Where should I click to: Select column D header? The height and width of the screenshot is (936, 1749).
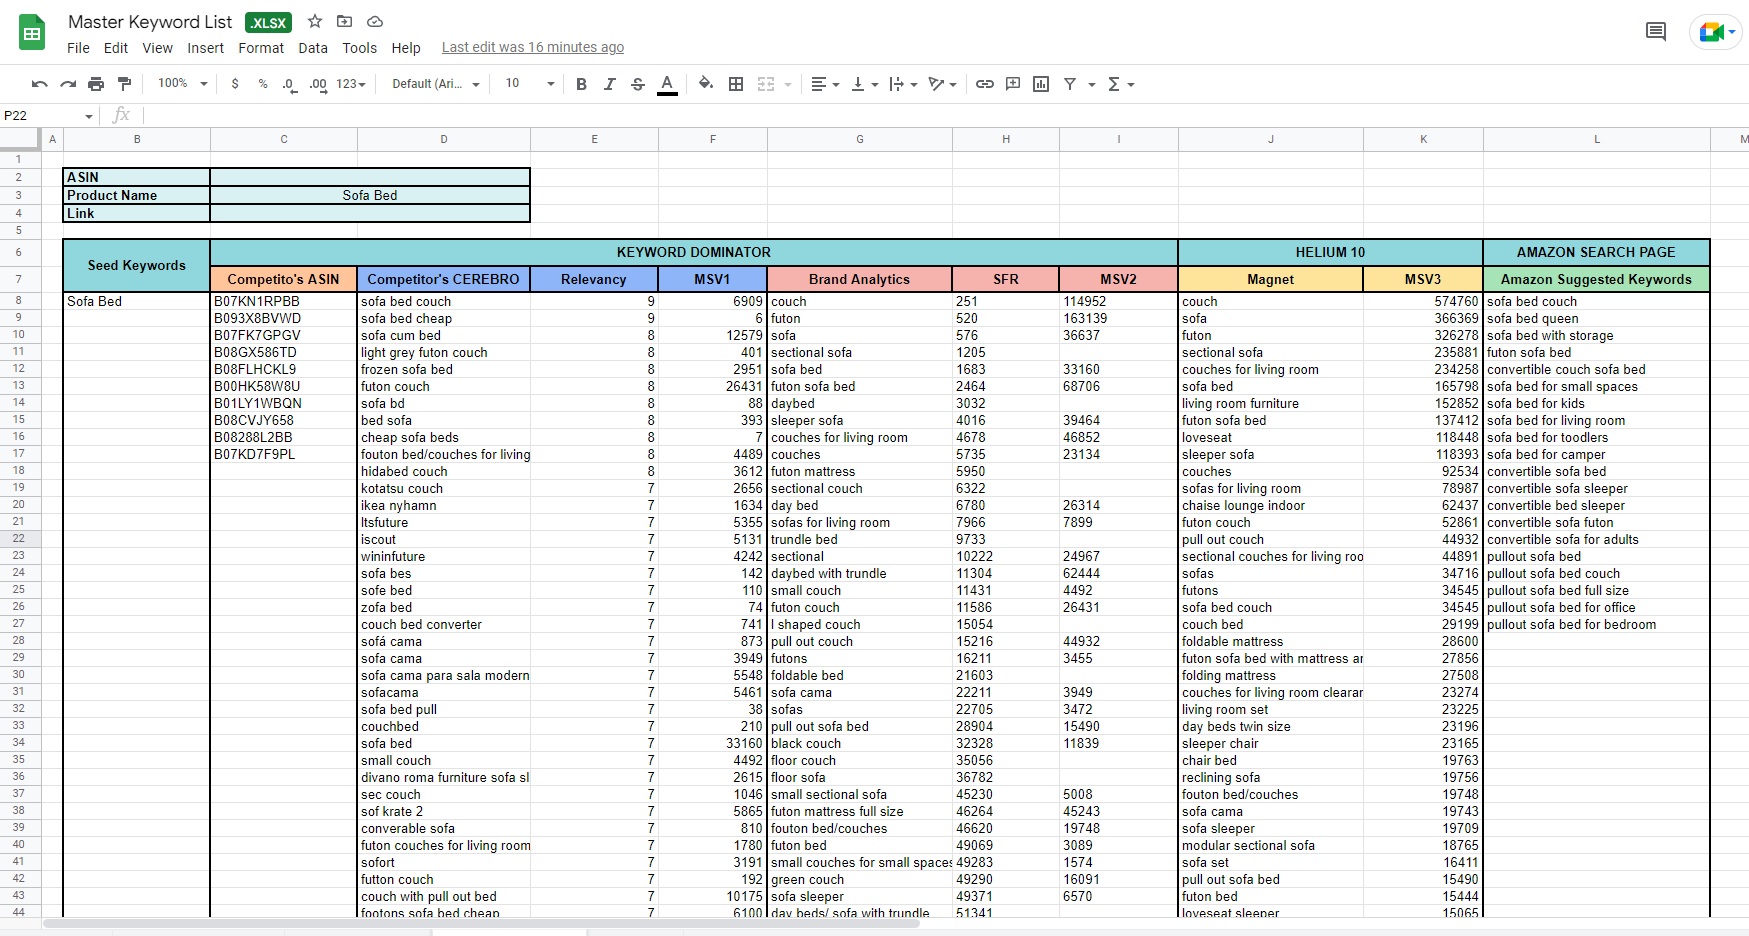pos(444,139)
